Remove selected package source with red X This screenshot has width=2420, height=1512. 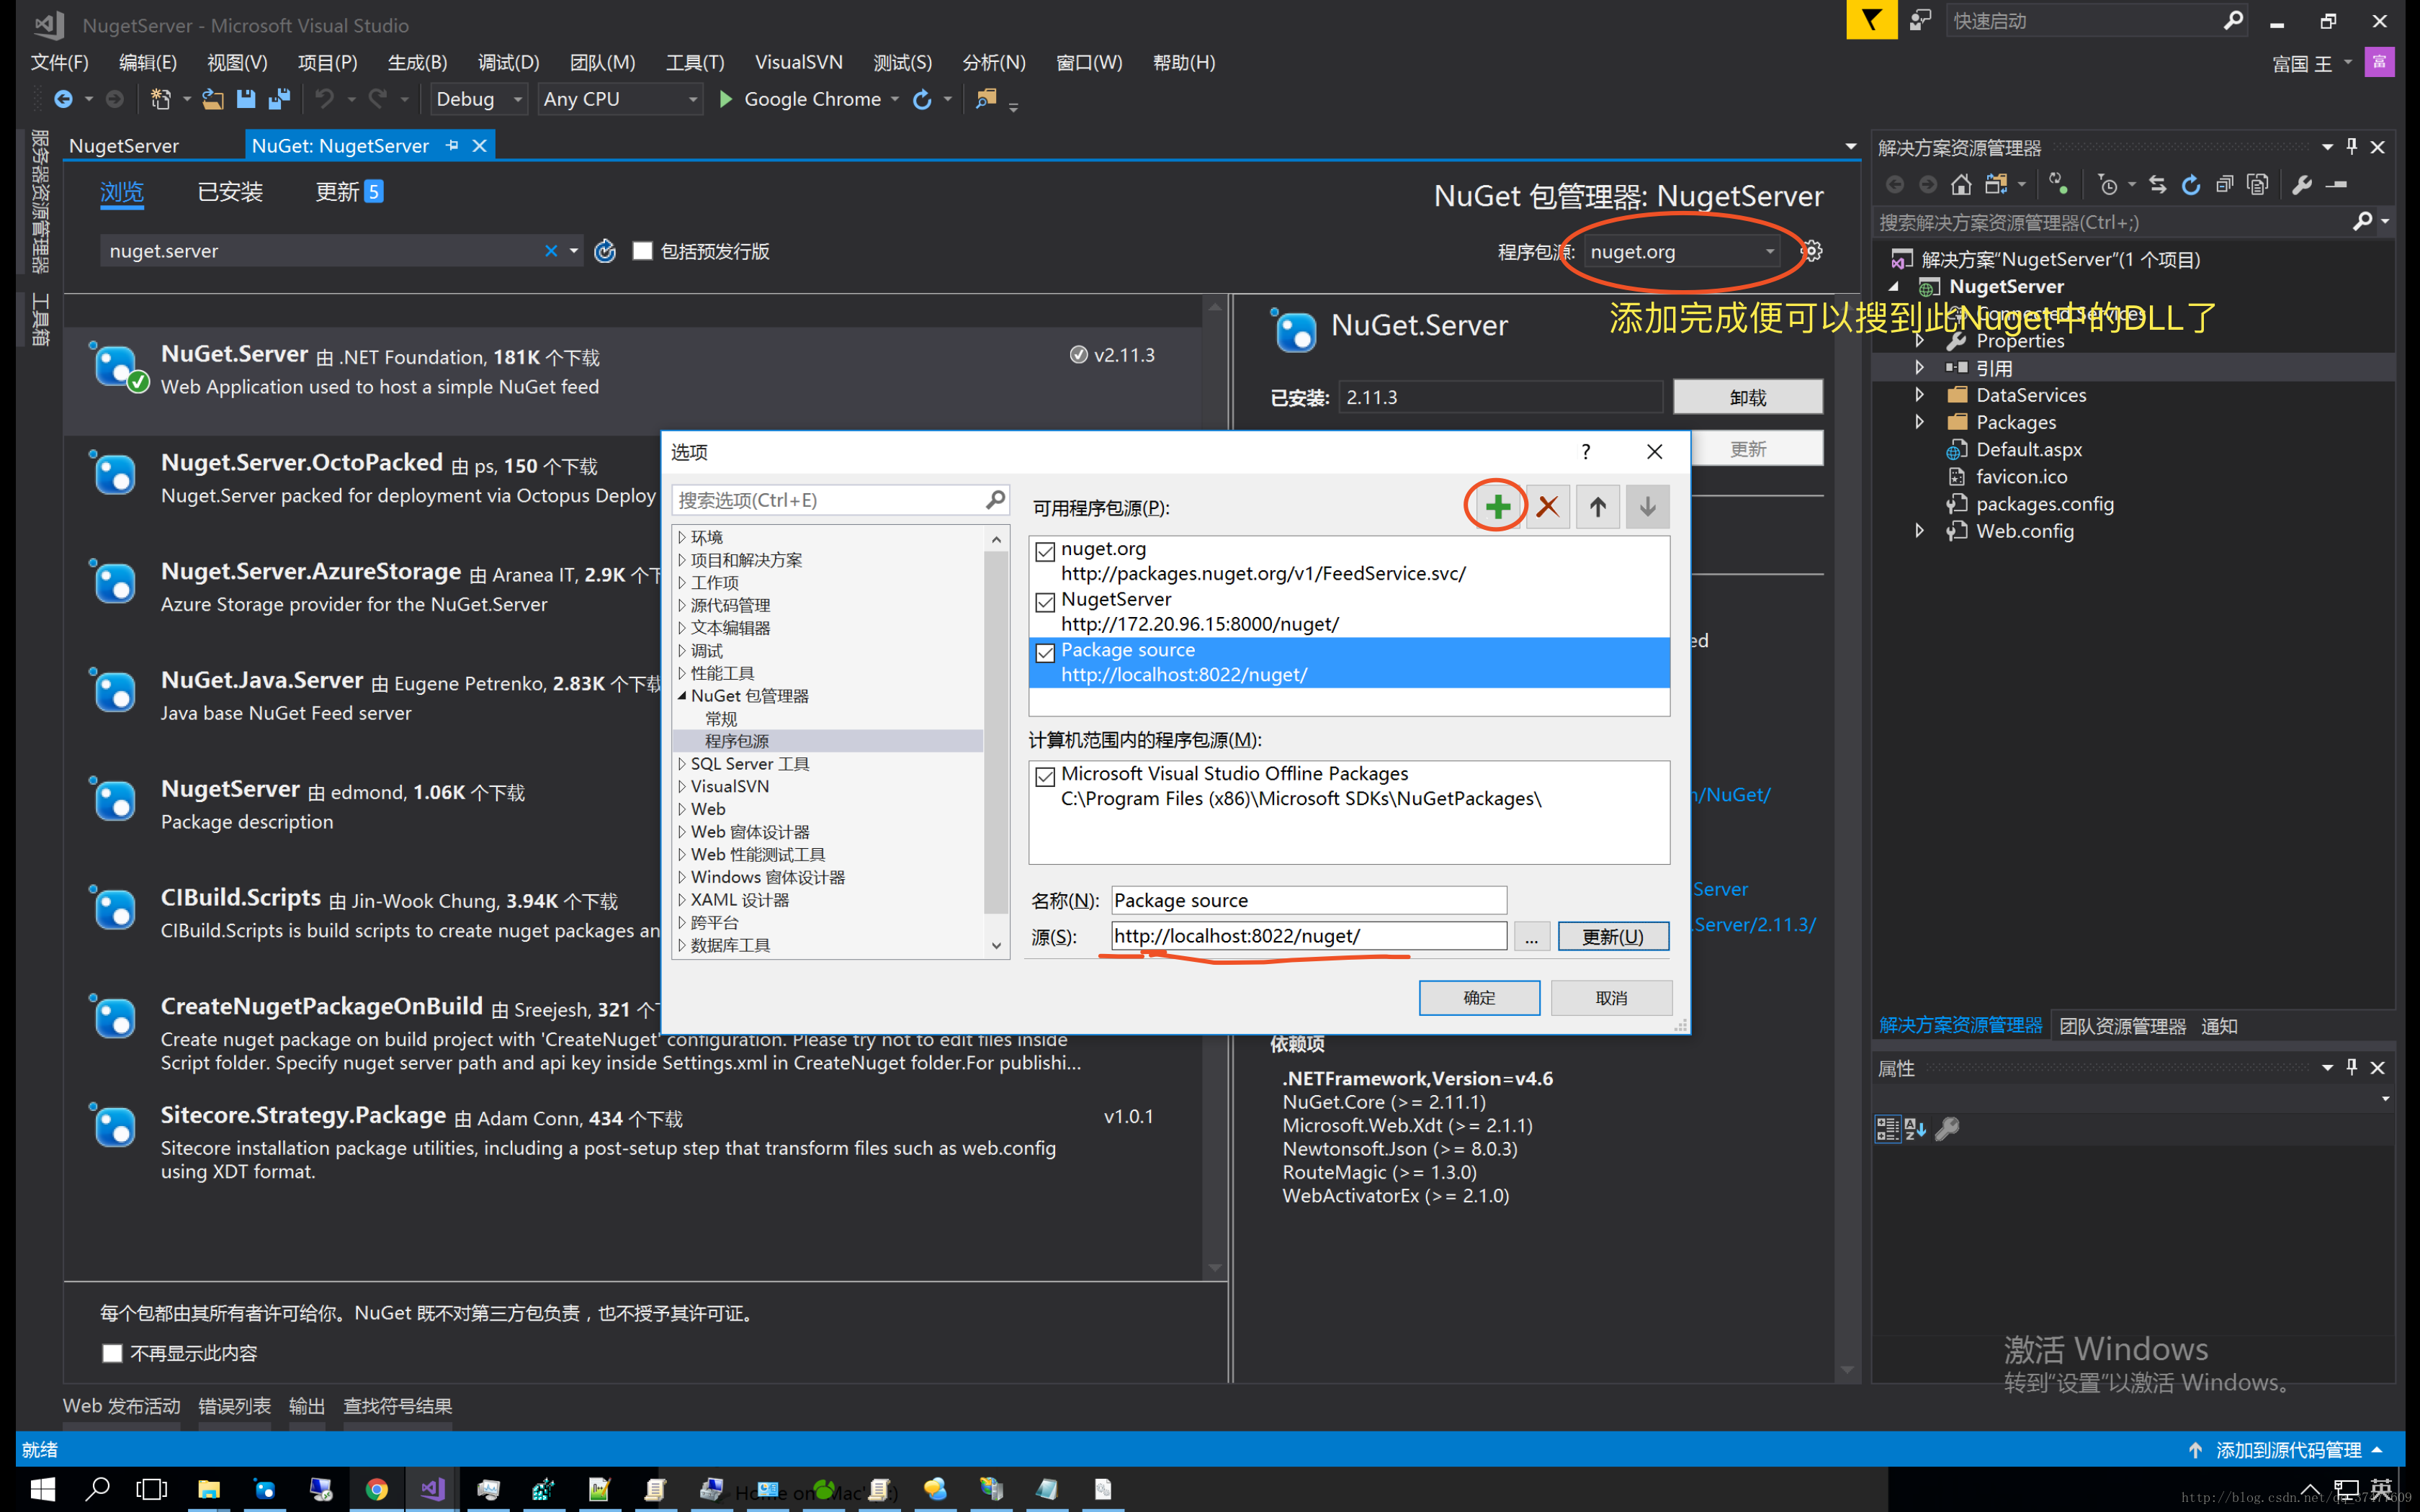point(1547,507)
